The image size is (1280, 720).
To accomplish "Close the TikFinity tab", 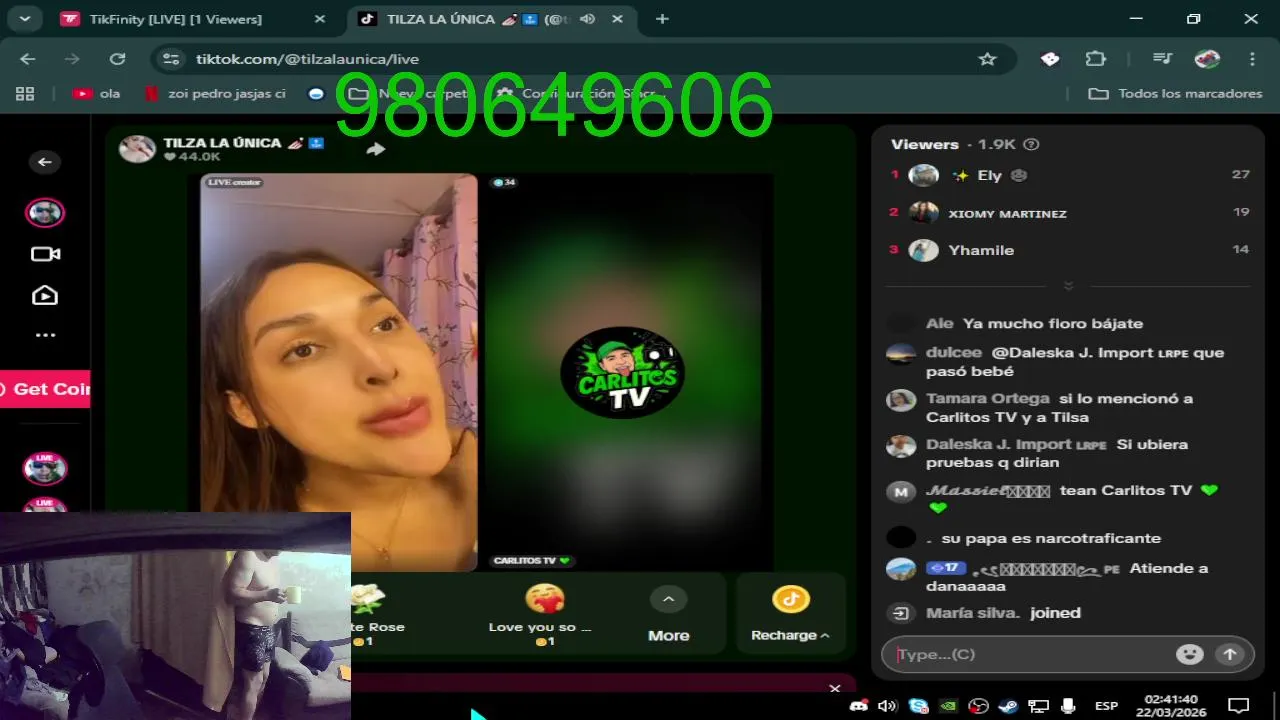I will click(319, 19).
